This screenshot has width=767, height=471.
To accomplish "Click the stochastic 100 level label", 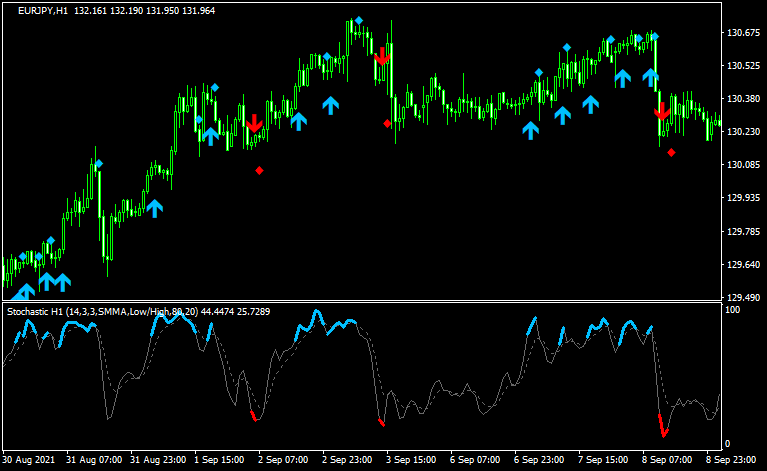I will (x=732, y=312).
